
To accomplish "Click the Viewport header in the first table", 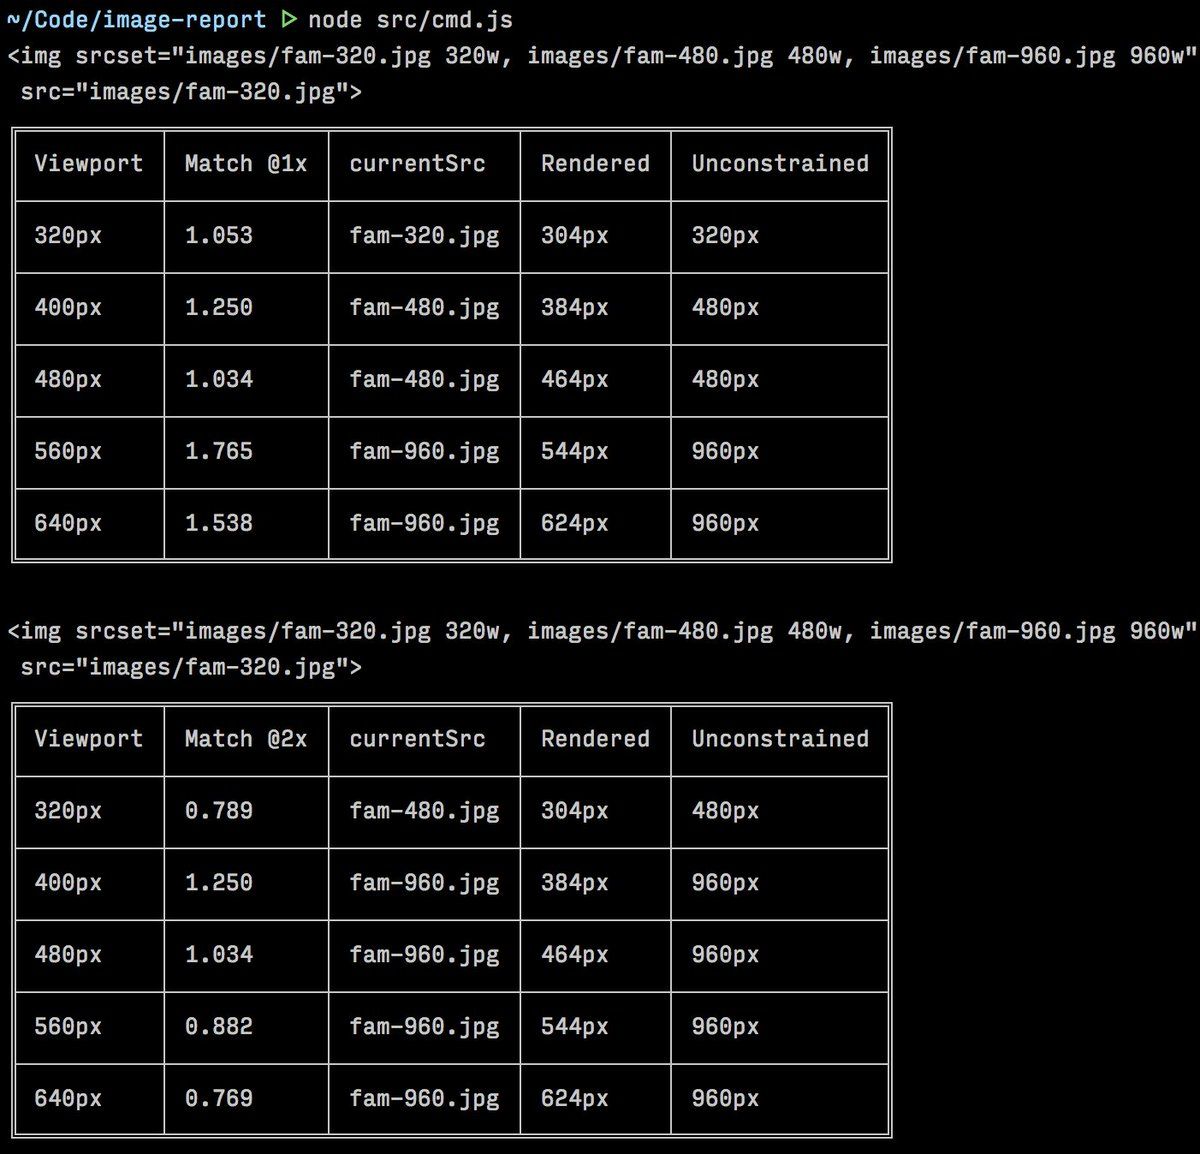I will (89, 164).
